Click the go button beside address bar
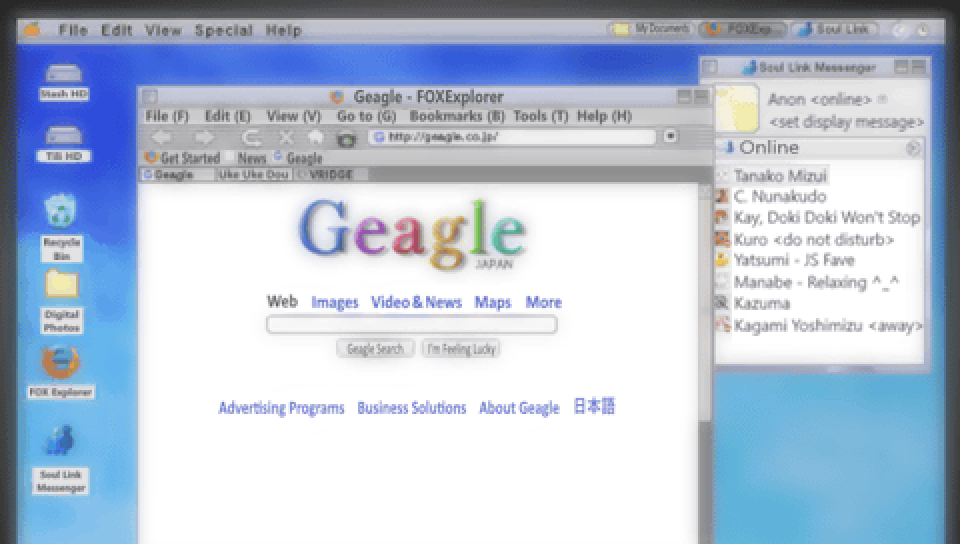960x544 pixels. [671, 136]
